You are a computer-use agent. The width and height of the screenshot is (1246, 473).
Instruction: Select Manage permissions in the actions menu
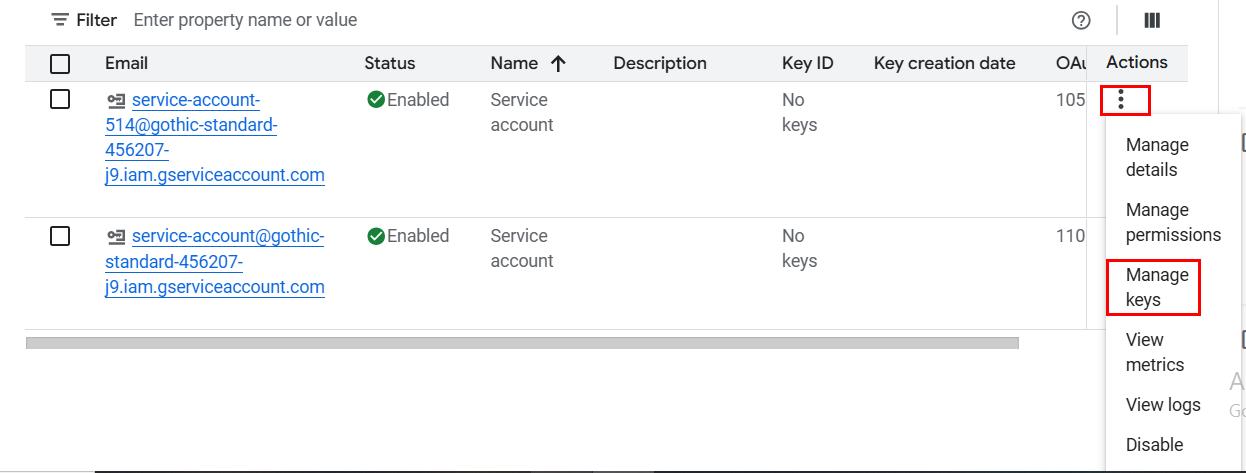click(x=1172, y=222)
